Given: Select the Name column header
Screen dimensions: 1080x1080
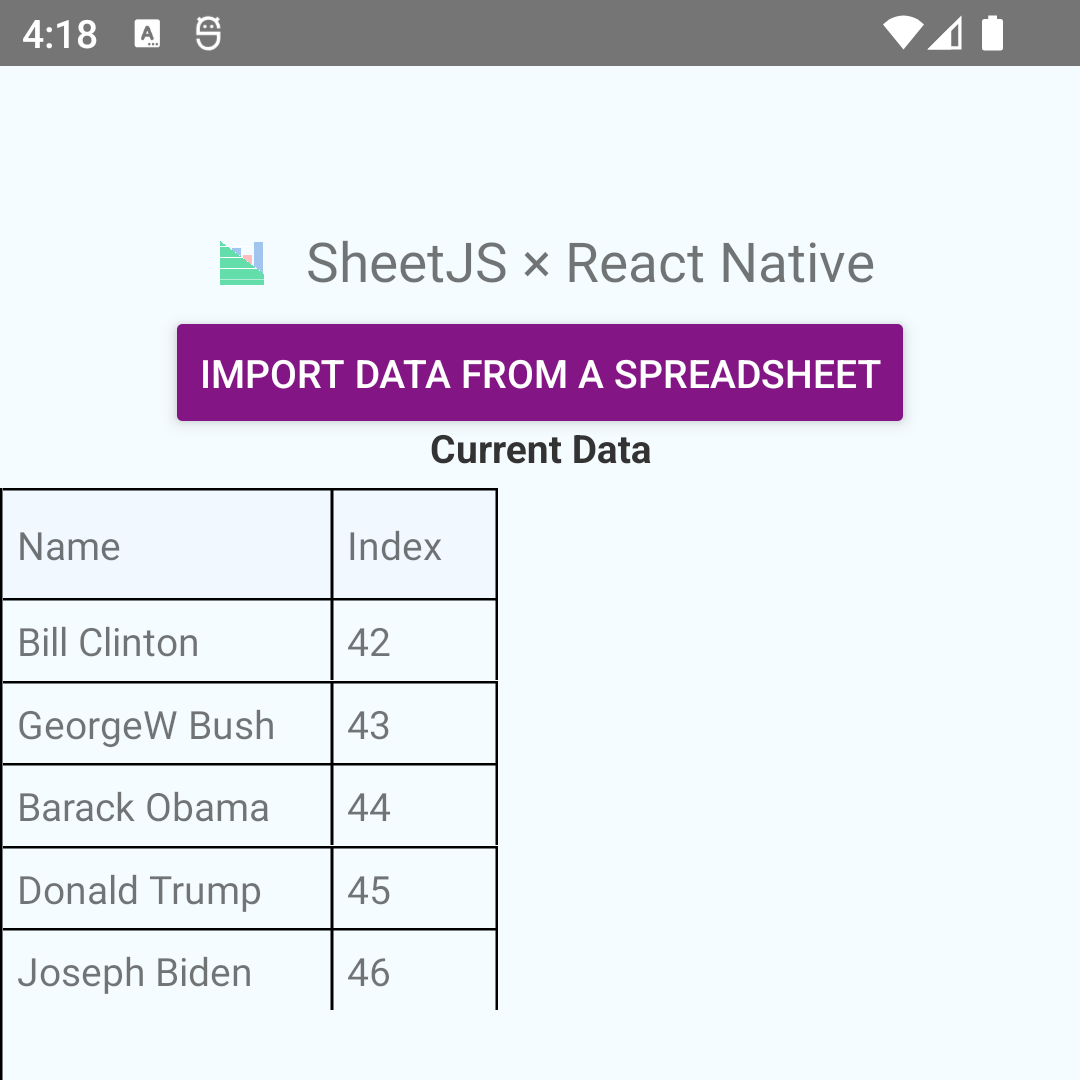Looking at the screenshot, I should [x=165, y=545].
